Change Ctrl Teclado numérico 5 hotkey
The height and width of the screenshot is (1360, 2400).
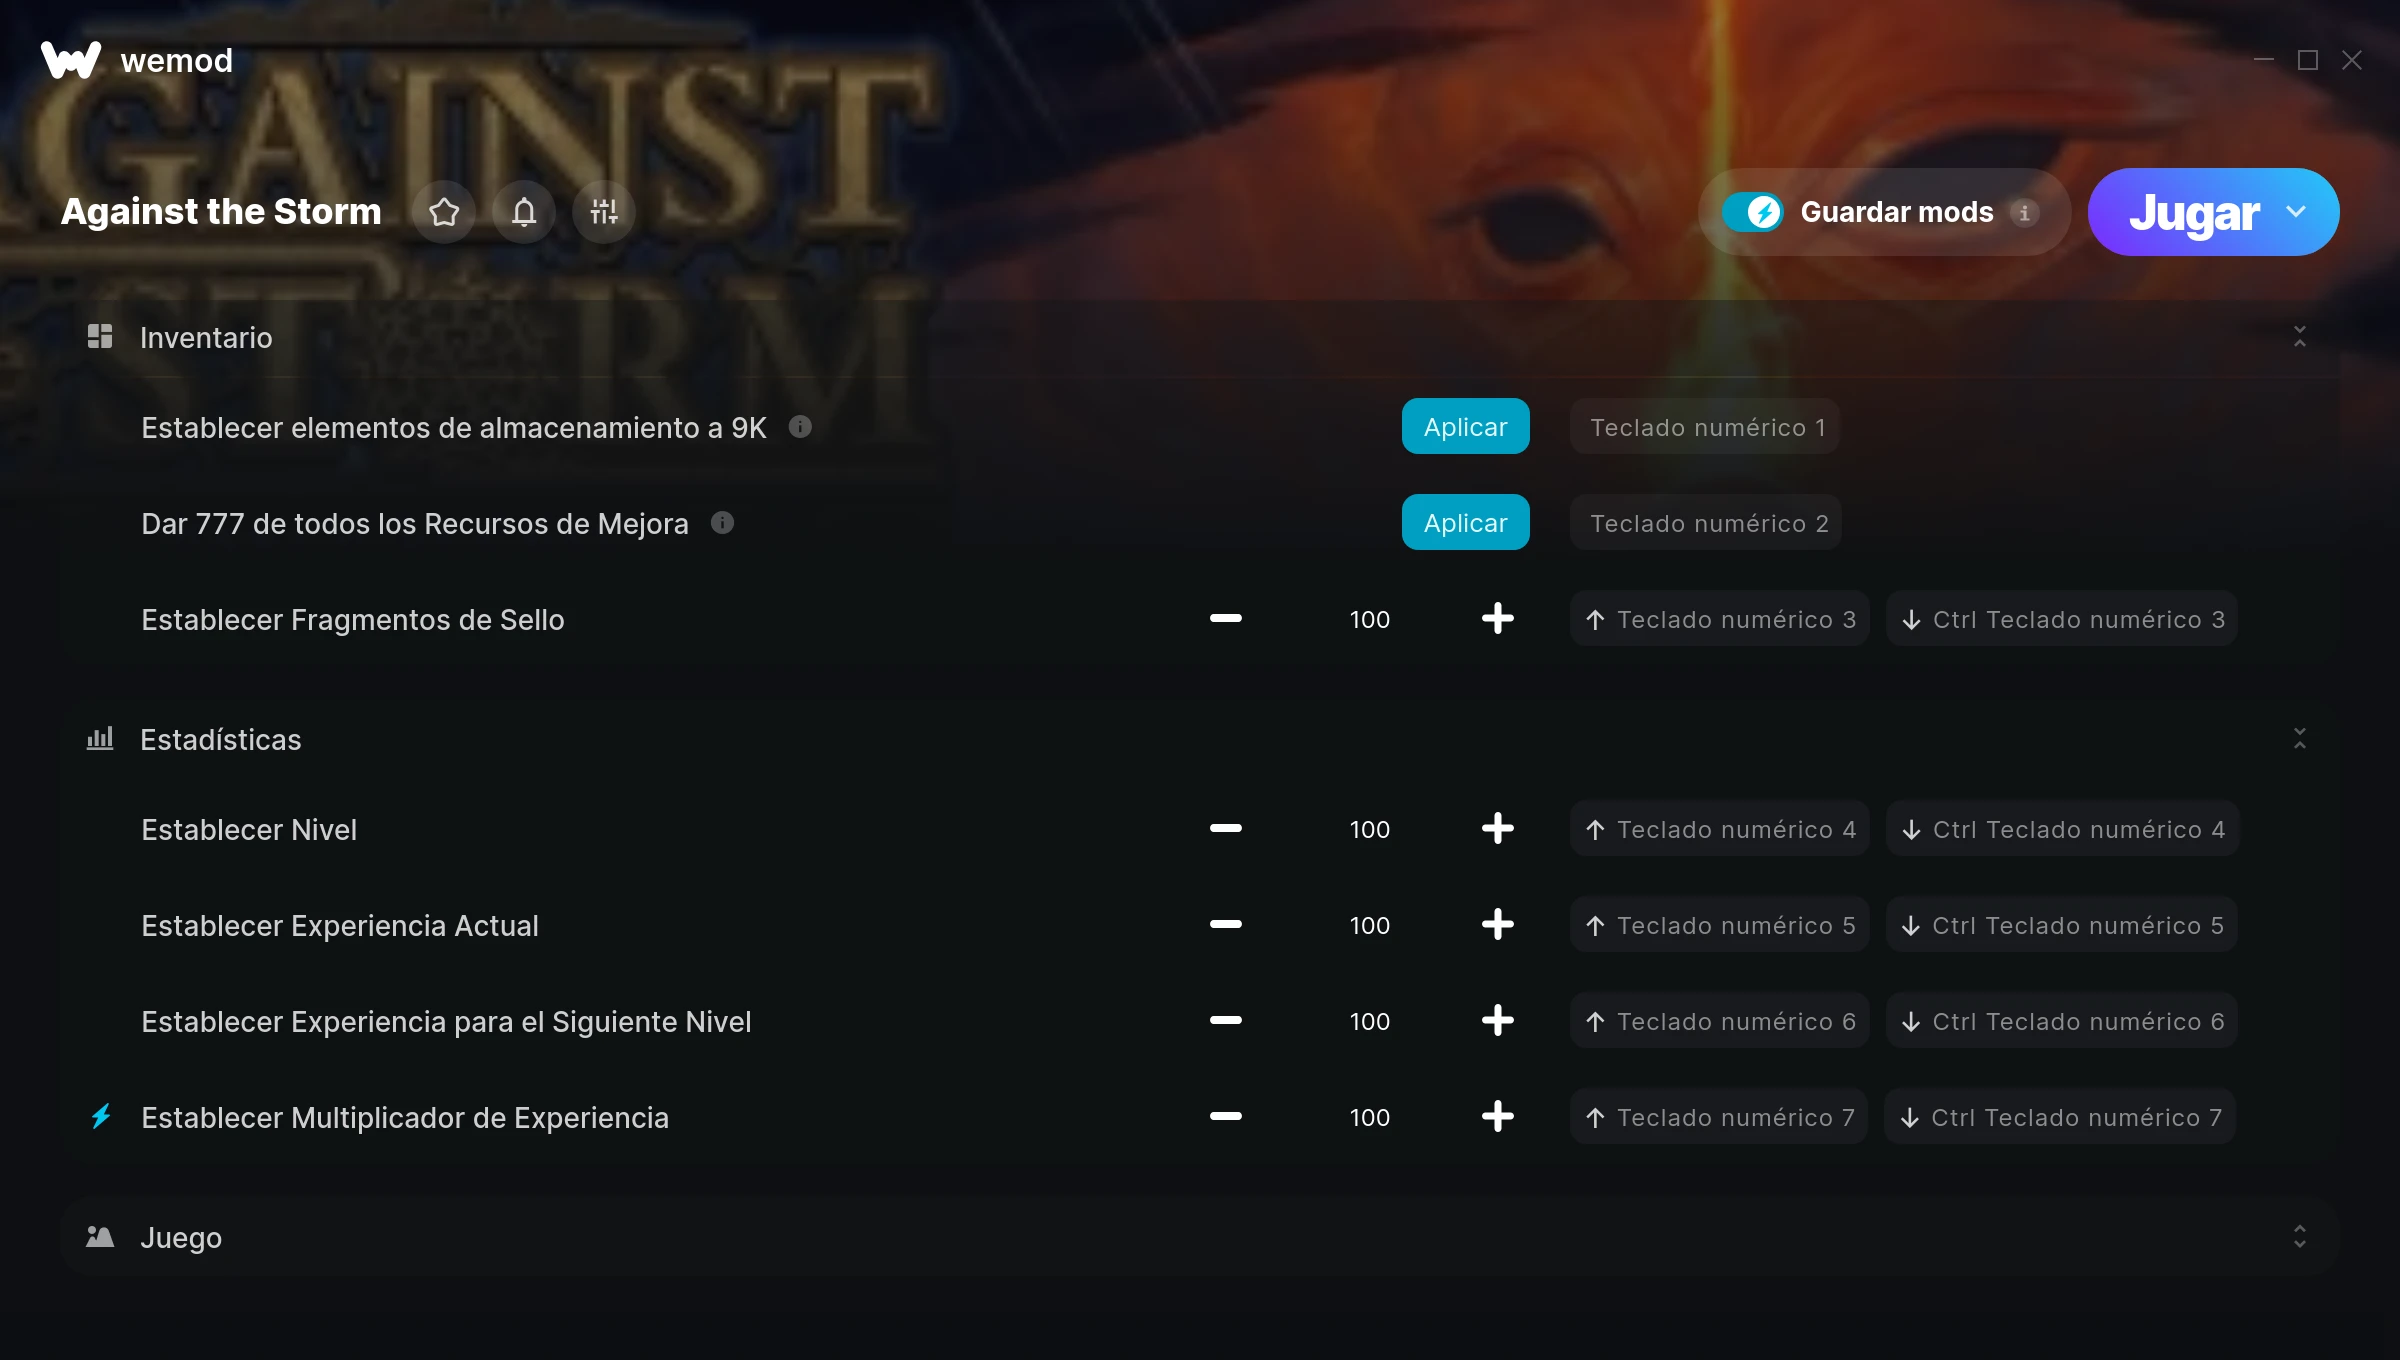point(2062,925)
